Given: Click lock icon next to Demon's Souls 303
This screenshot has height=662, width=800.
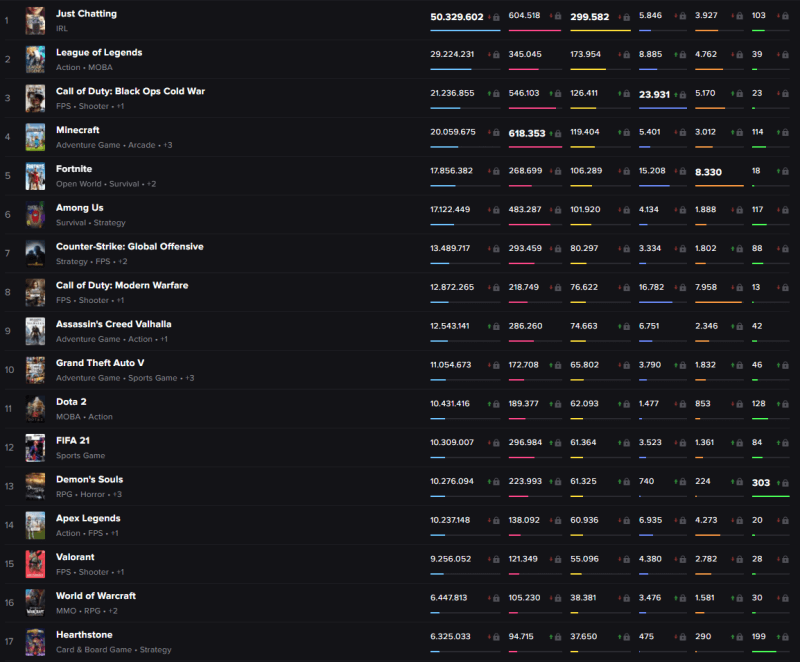Looking at the screenshot, I should point(786,483).
